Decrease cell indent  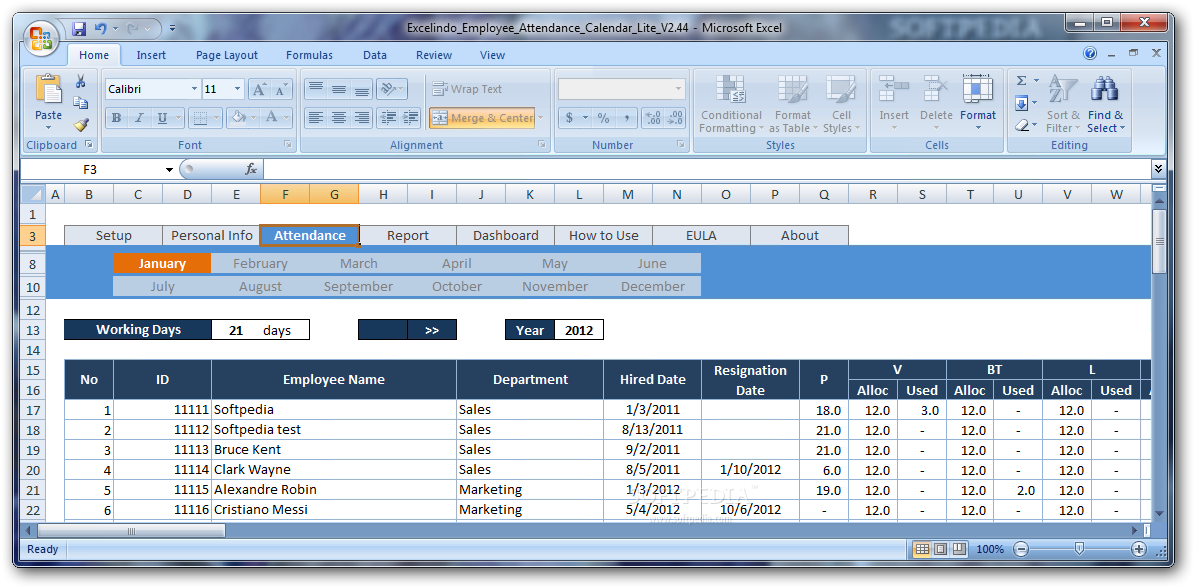pyautogui.click(x=388, y=117)
